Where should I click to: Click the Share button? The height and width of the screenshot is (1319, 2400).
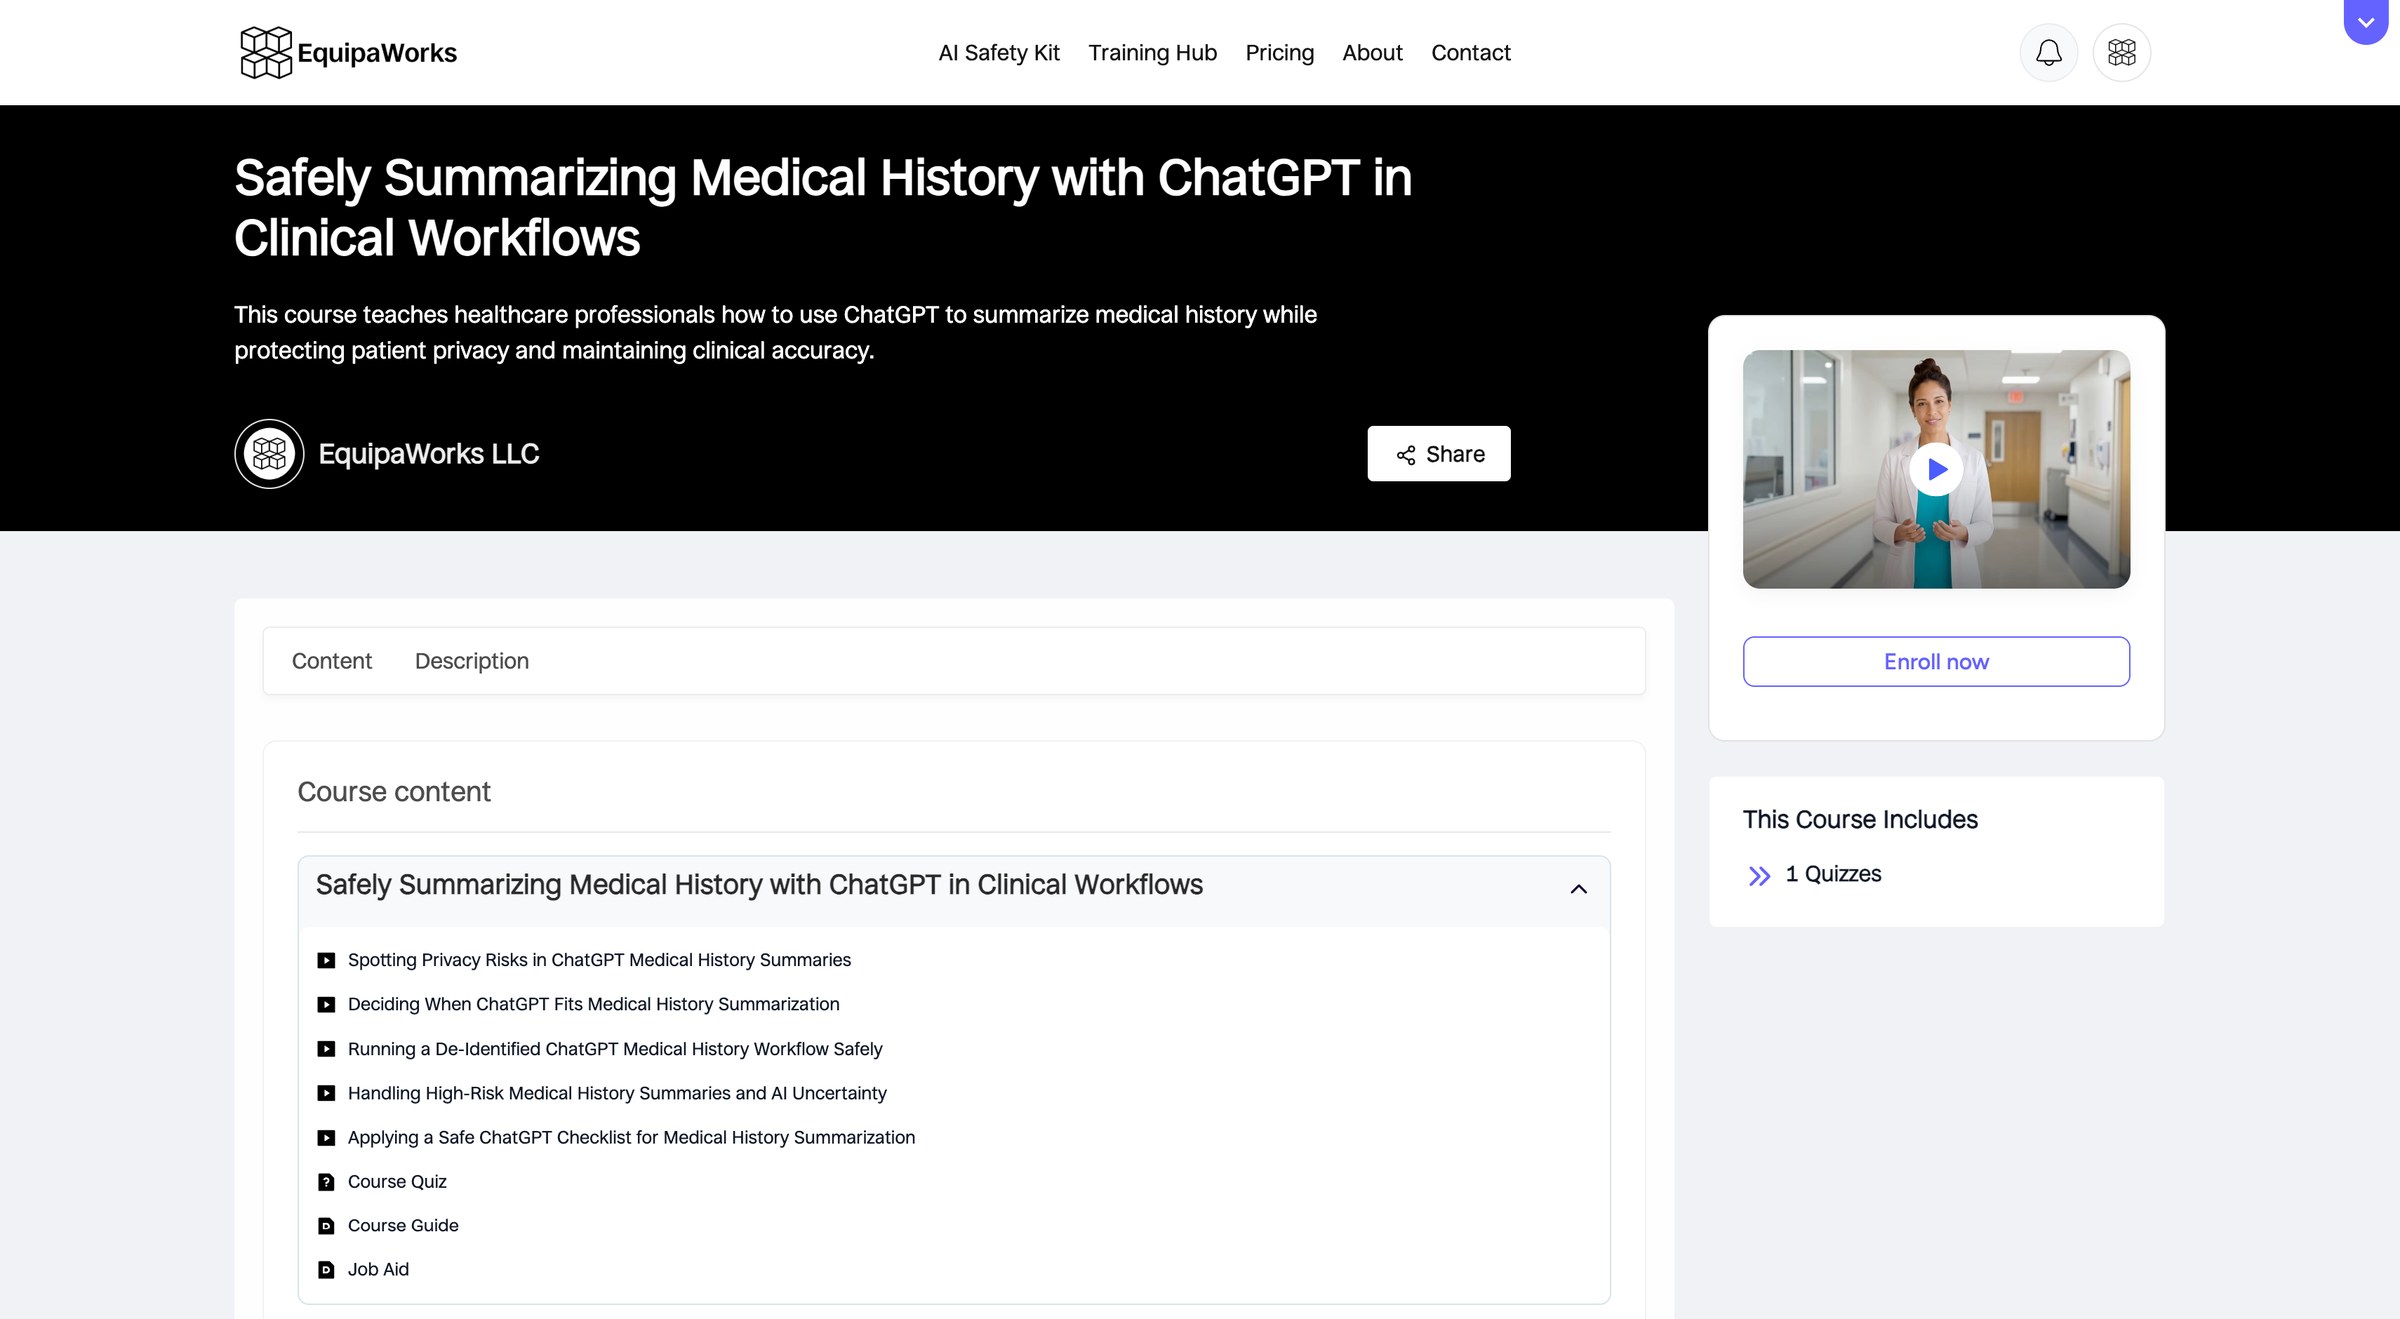tap(1438, 453)
